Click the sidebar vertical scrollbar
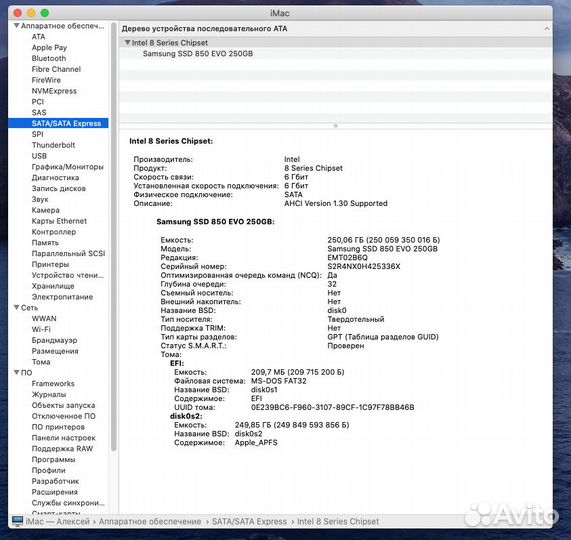Image resolution: width=571 pixels, height=540 pixels. pyautogui.click(x=114, y=237)
